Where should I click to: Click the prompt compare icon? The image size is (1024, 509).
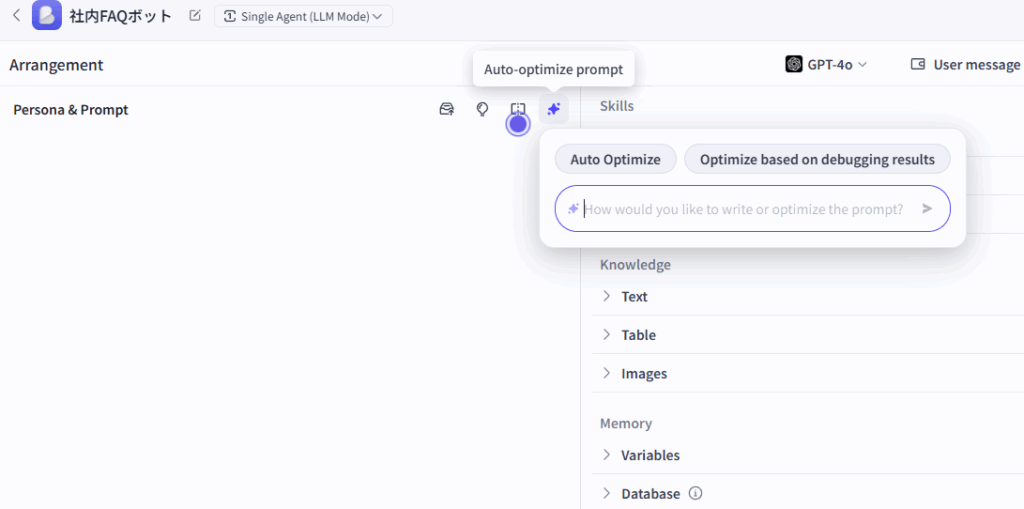pos(518,109)
